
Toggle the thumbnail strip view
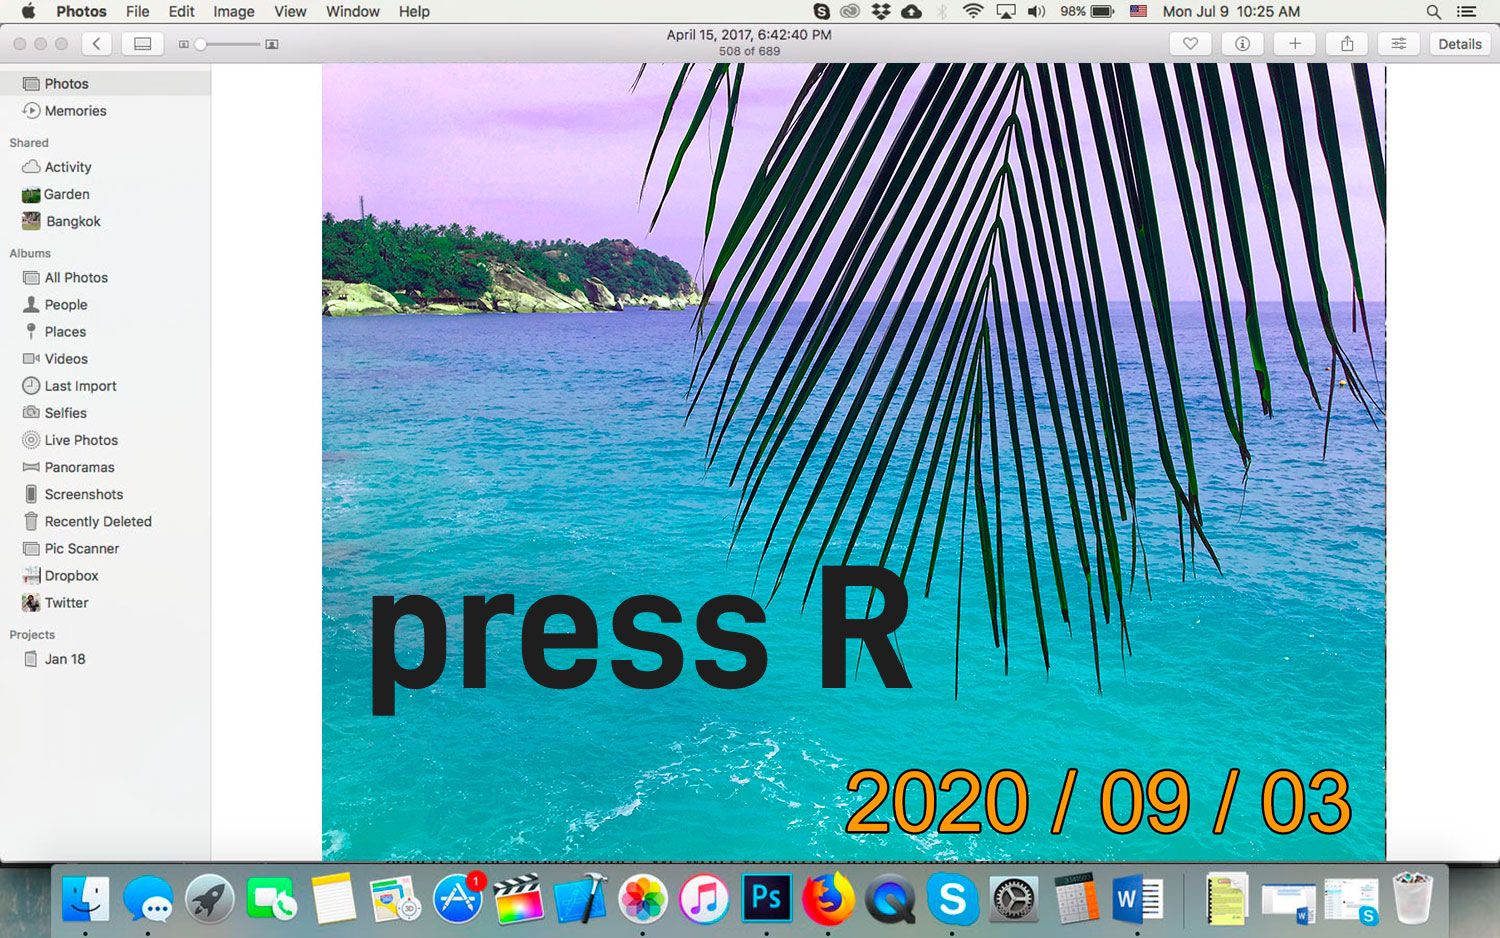tap(141, 43)
